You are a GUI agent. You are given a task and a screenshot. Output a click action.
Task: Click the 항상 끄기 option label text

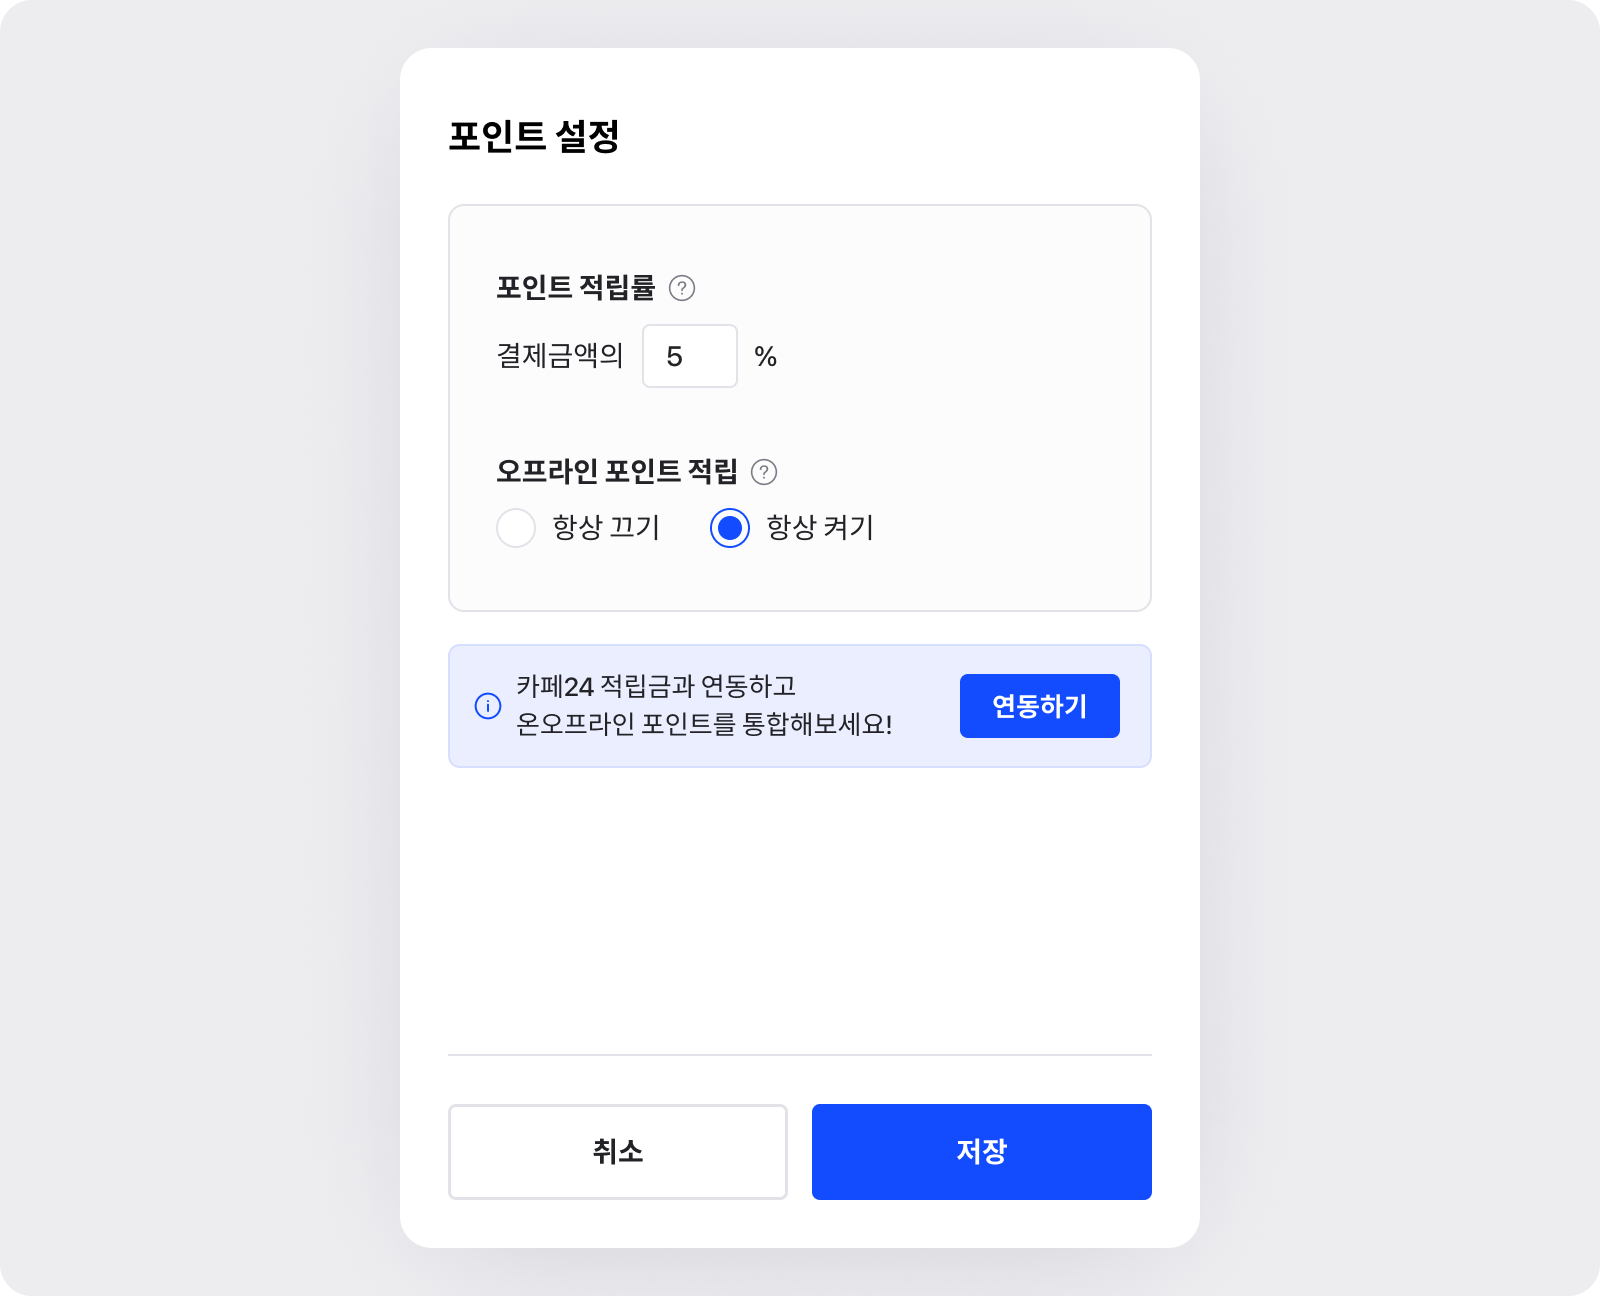click(x=606, y=528)
